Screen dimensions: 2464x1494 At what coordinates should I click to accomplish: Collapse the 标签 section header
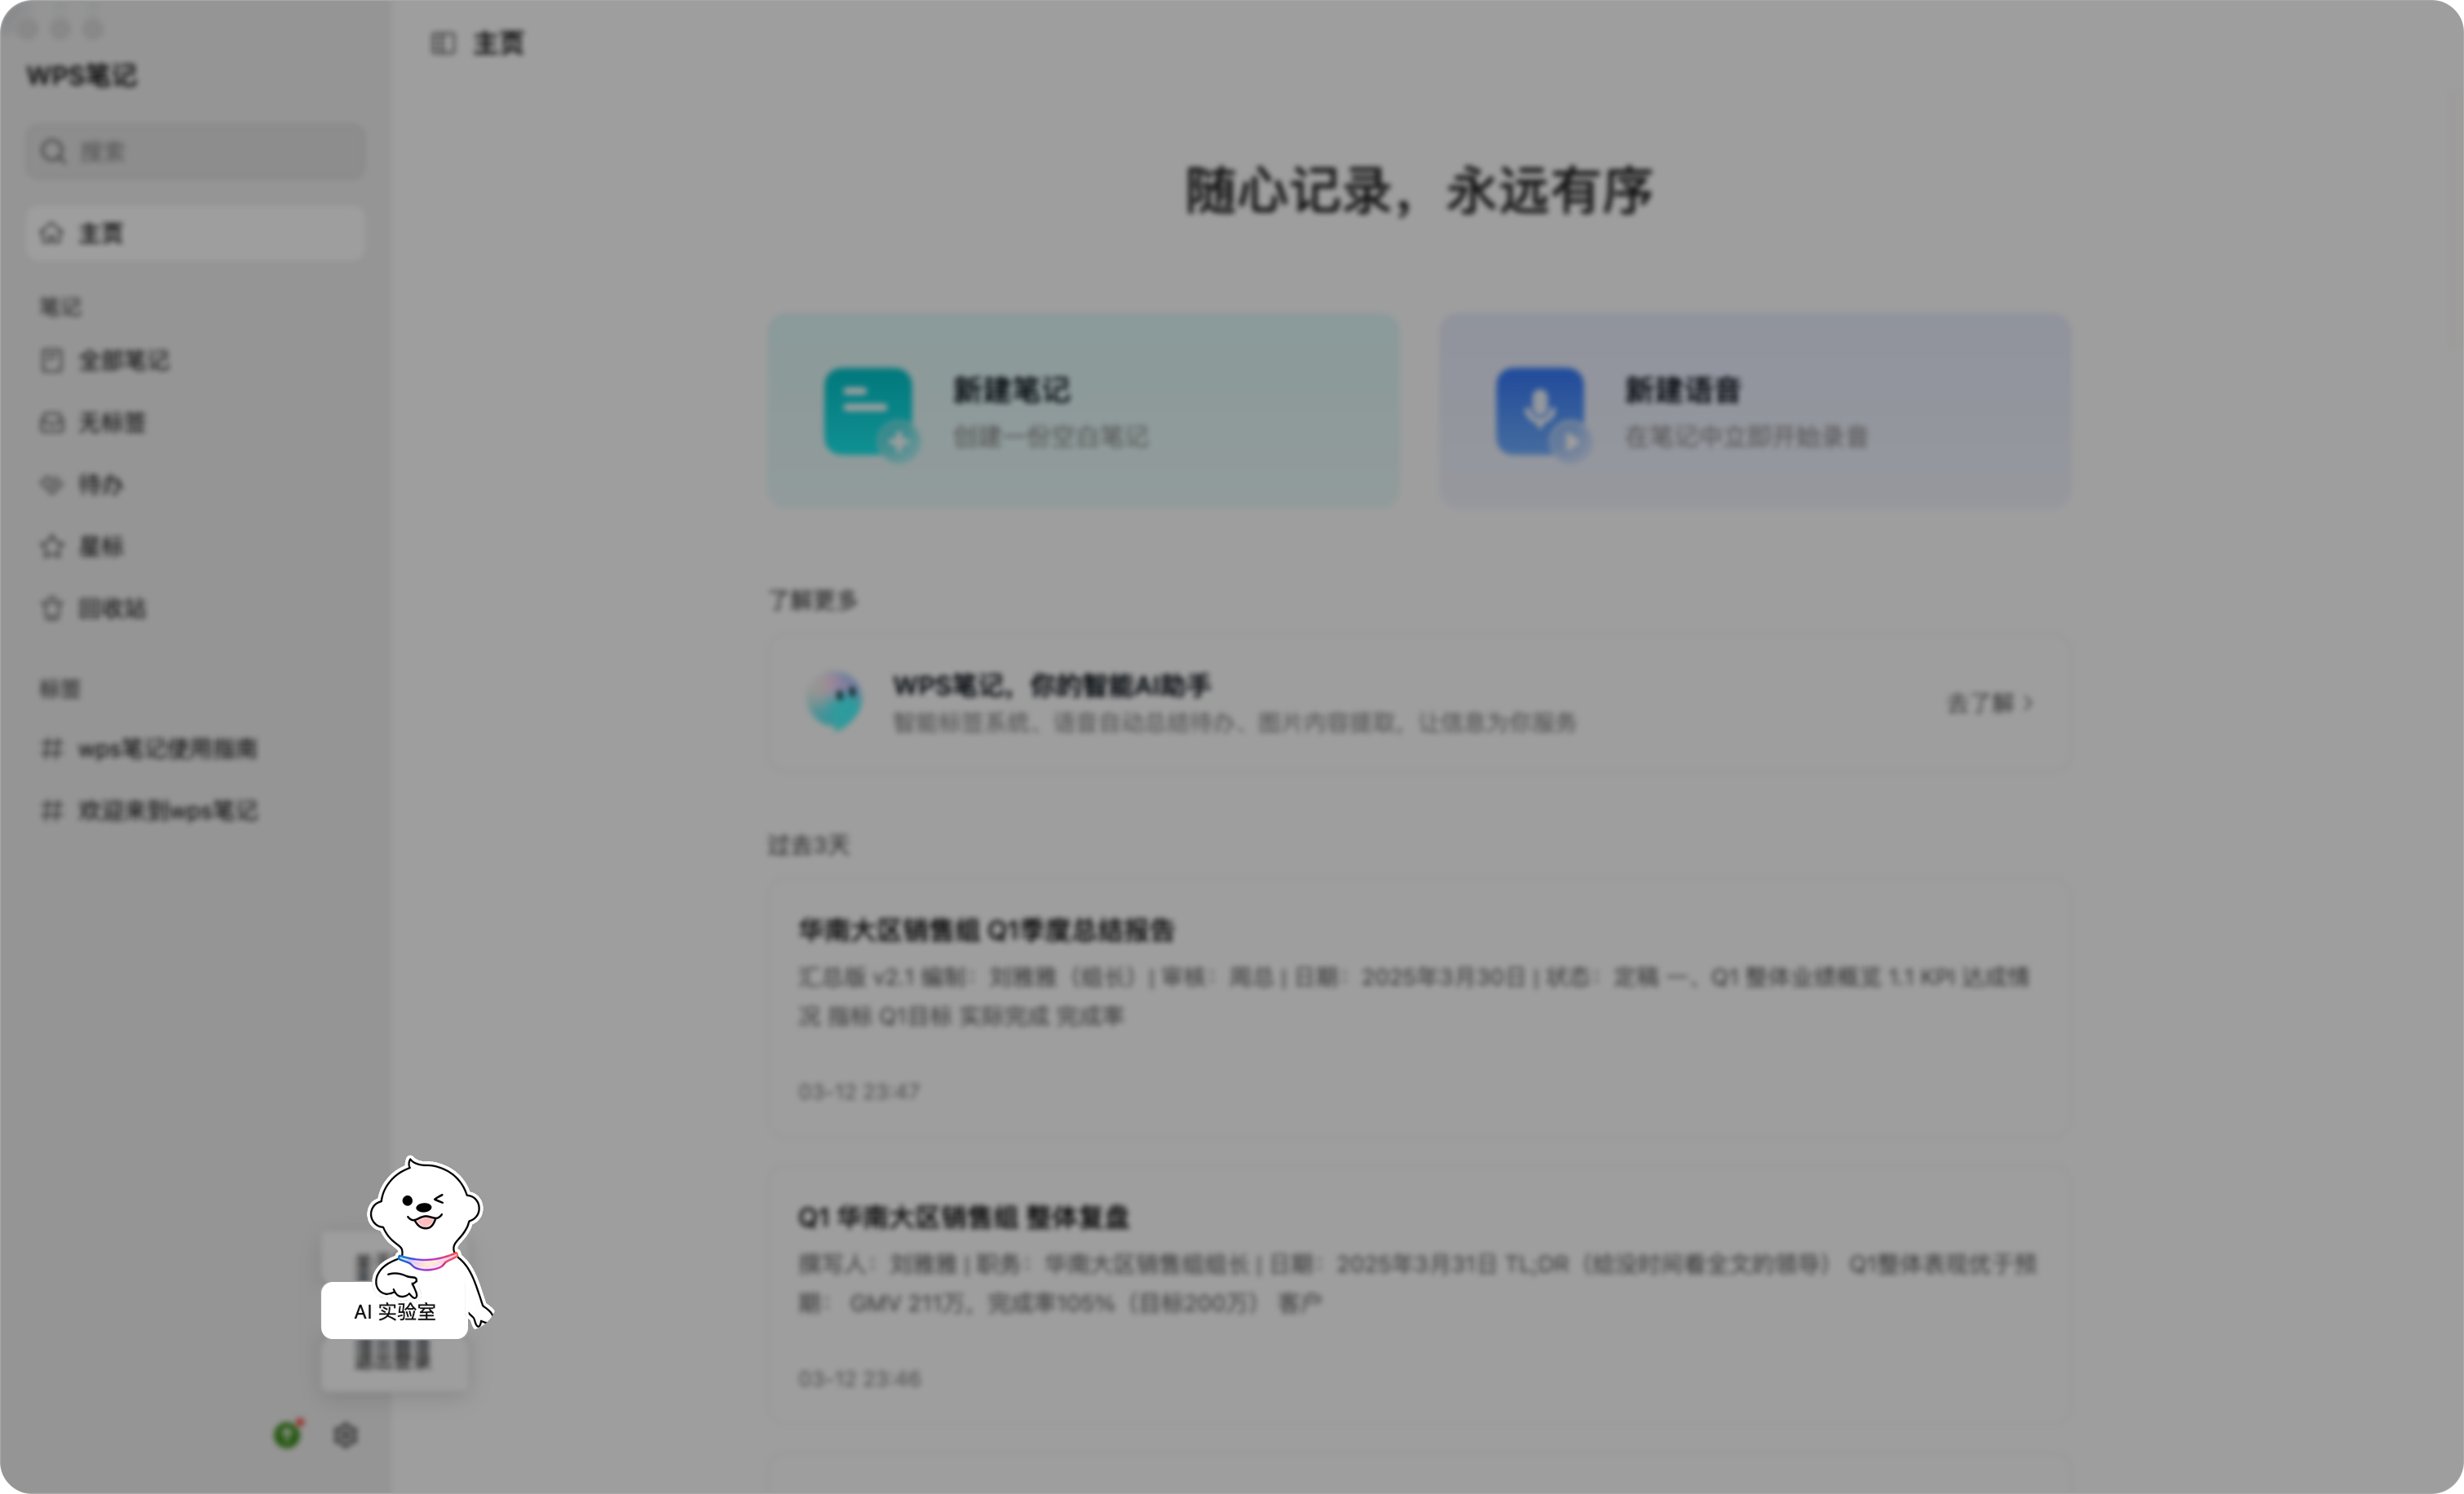[x=59, y=688]
